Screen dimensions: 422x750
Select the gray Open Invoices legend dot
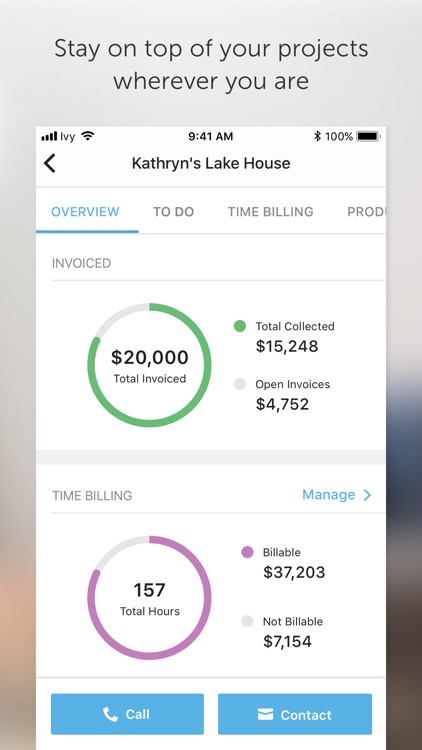240,384
